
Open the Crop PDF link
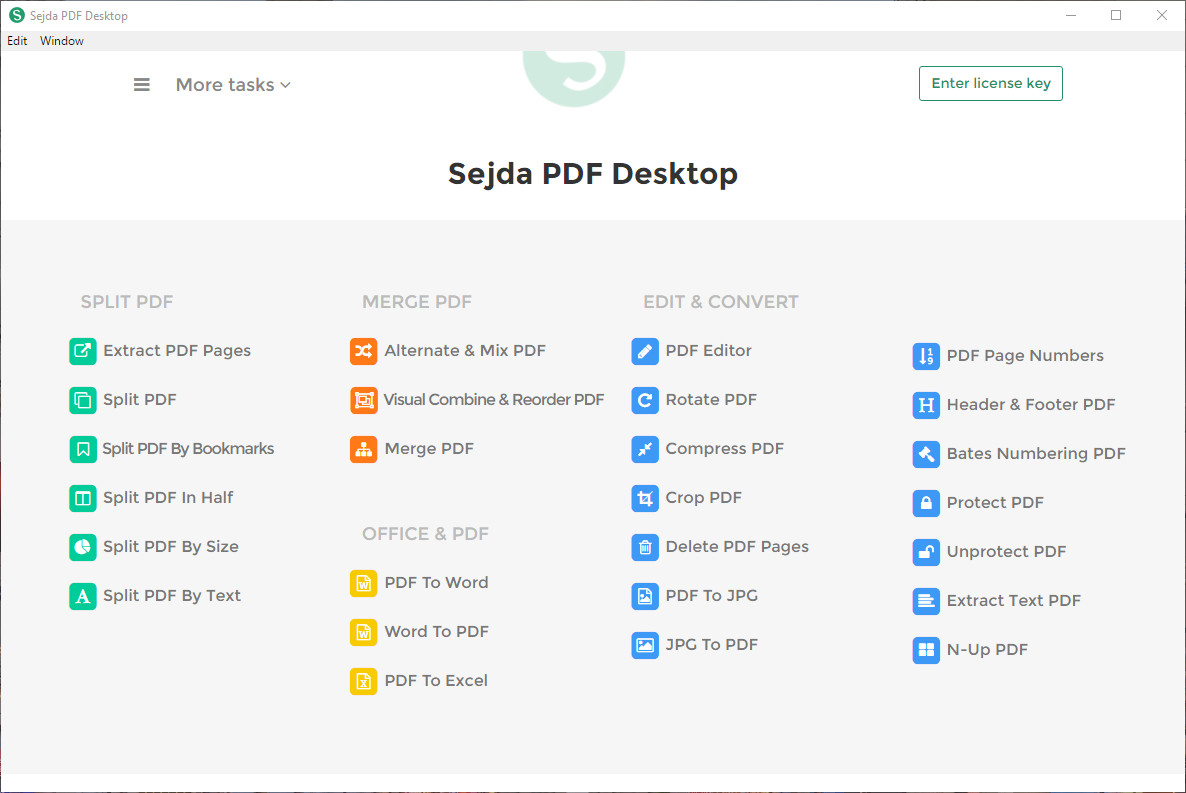click(x=703, y=498)
